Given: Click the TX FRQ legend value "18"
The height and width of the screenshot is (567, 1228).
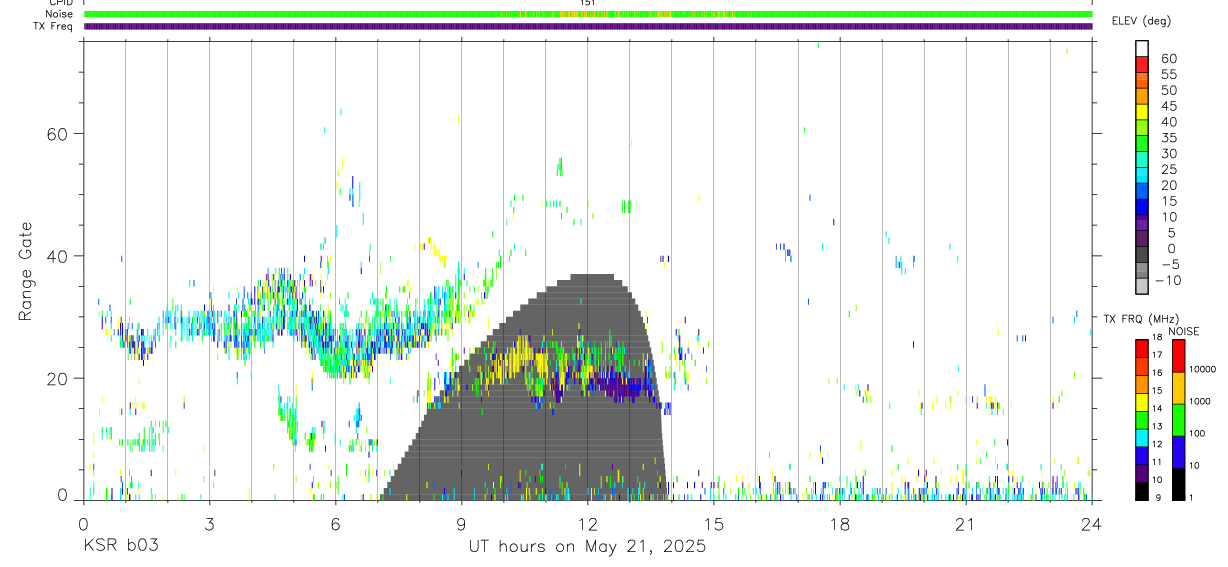Looking at the screenshot, I should pyautogui.click(x=1156, y=338).
